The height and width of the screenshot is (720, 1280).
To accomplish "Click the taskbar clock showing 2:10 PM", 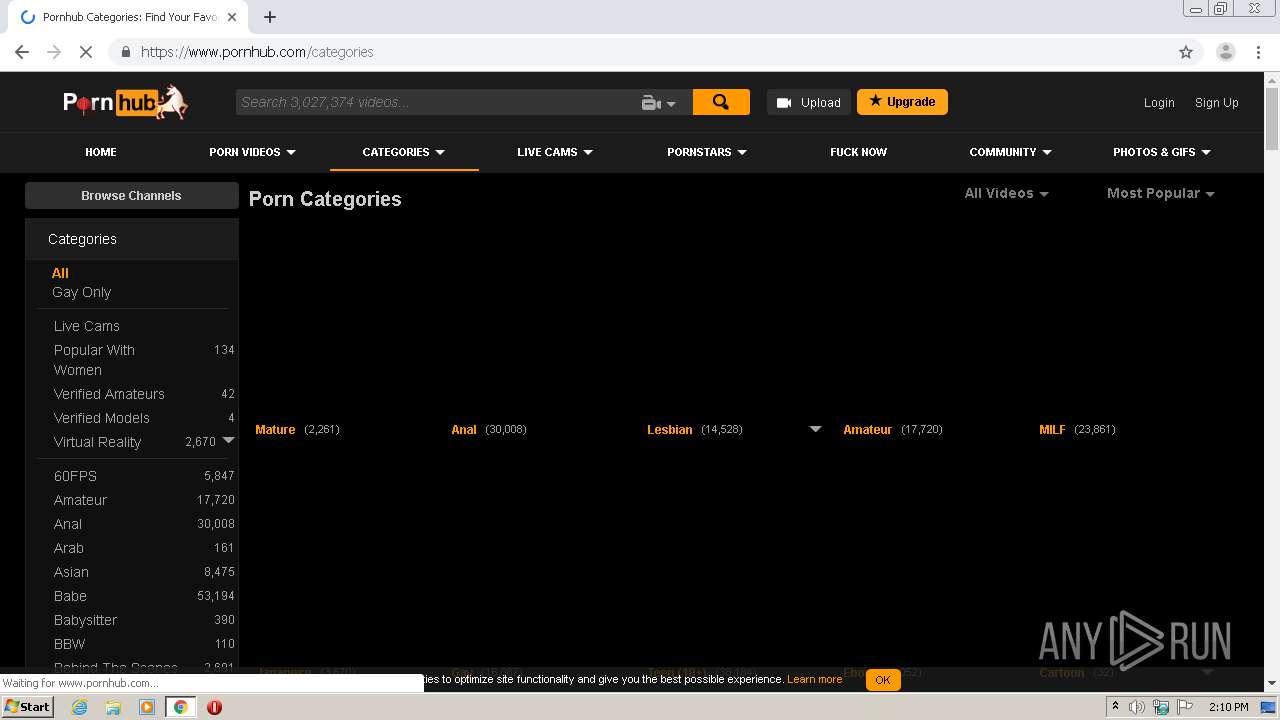I will [x=1228, y=707].
